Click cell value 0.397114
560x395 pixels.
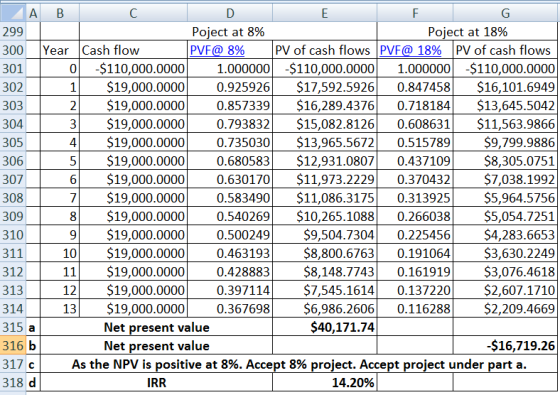230,290
